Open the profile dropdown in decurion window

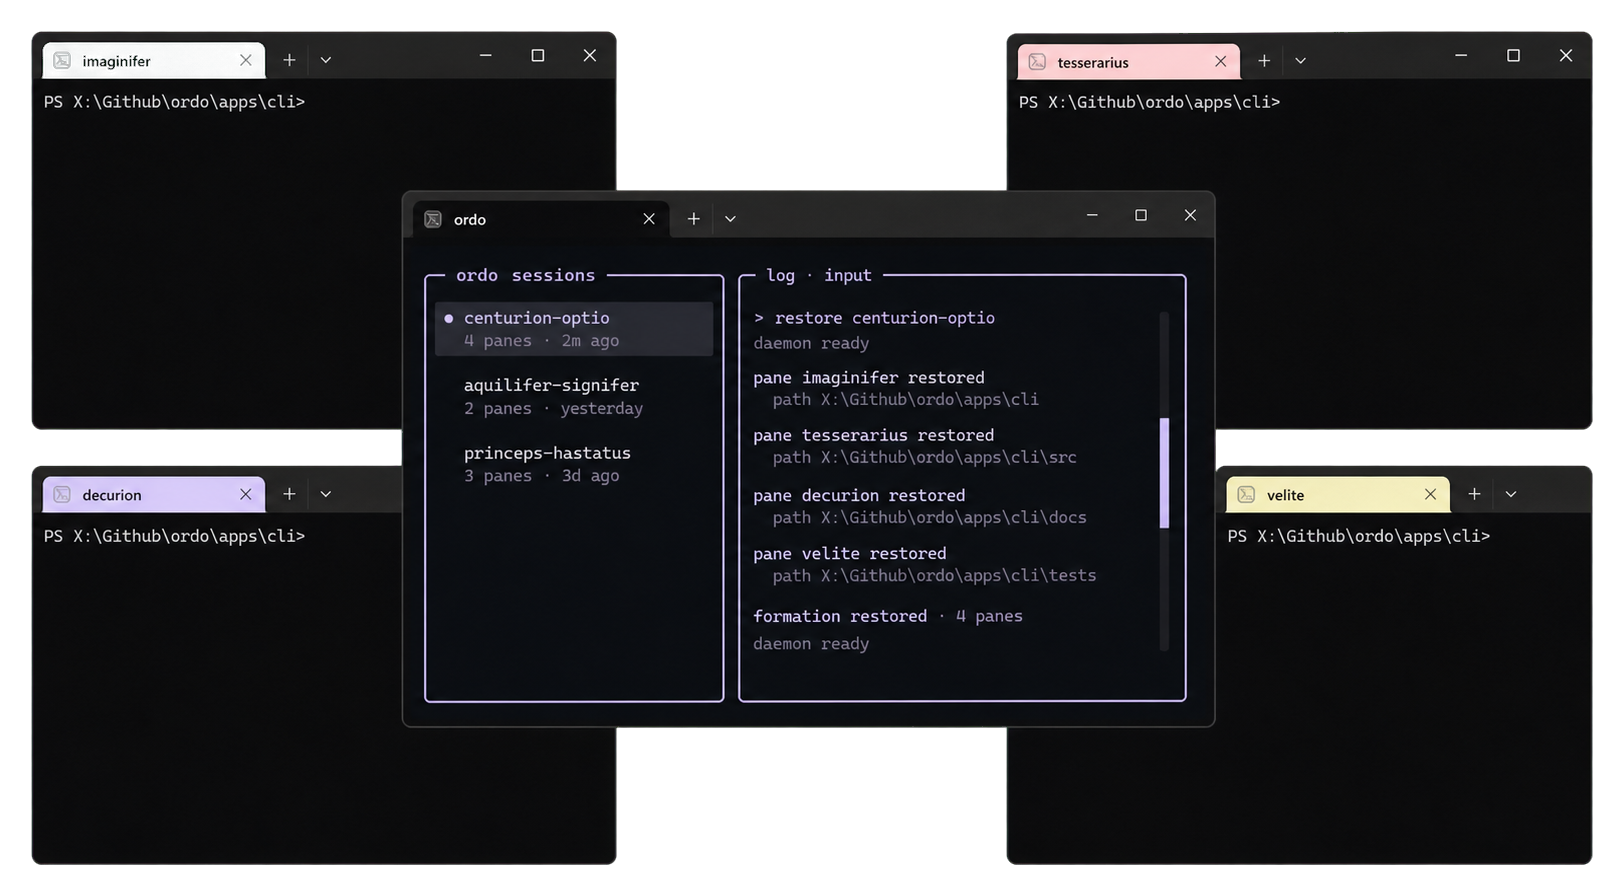pos(326,494)
